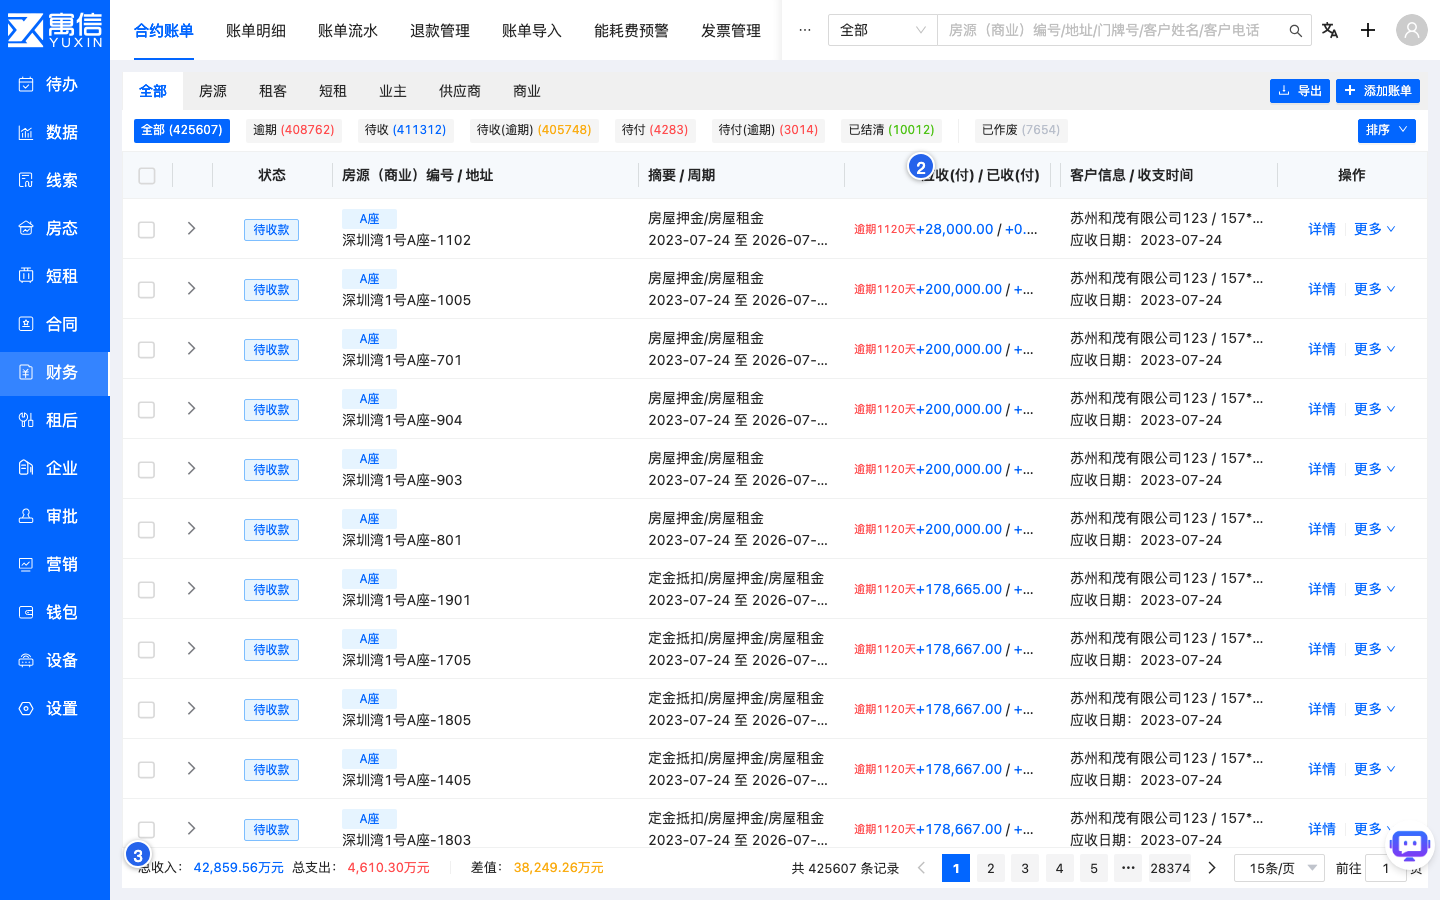
Task: Open the 房态 sidebar section
Action: click(54, 228)
